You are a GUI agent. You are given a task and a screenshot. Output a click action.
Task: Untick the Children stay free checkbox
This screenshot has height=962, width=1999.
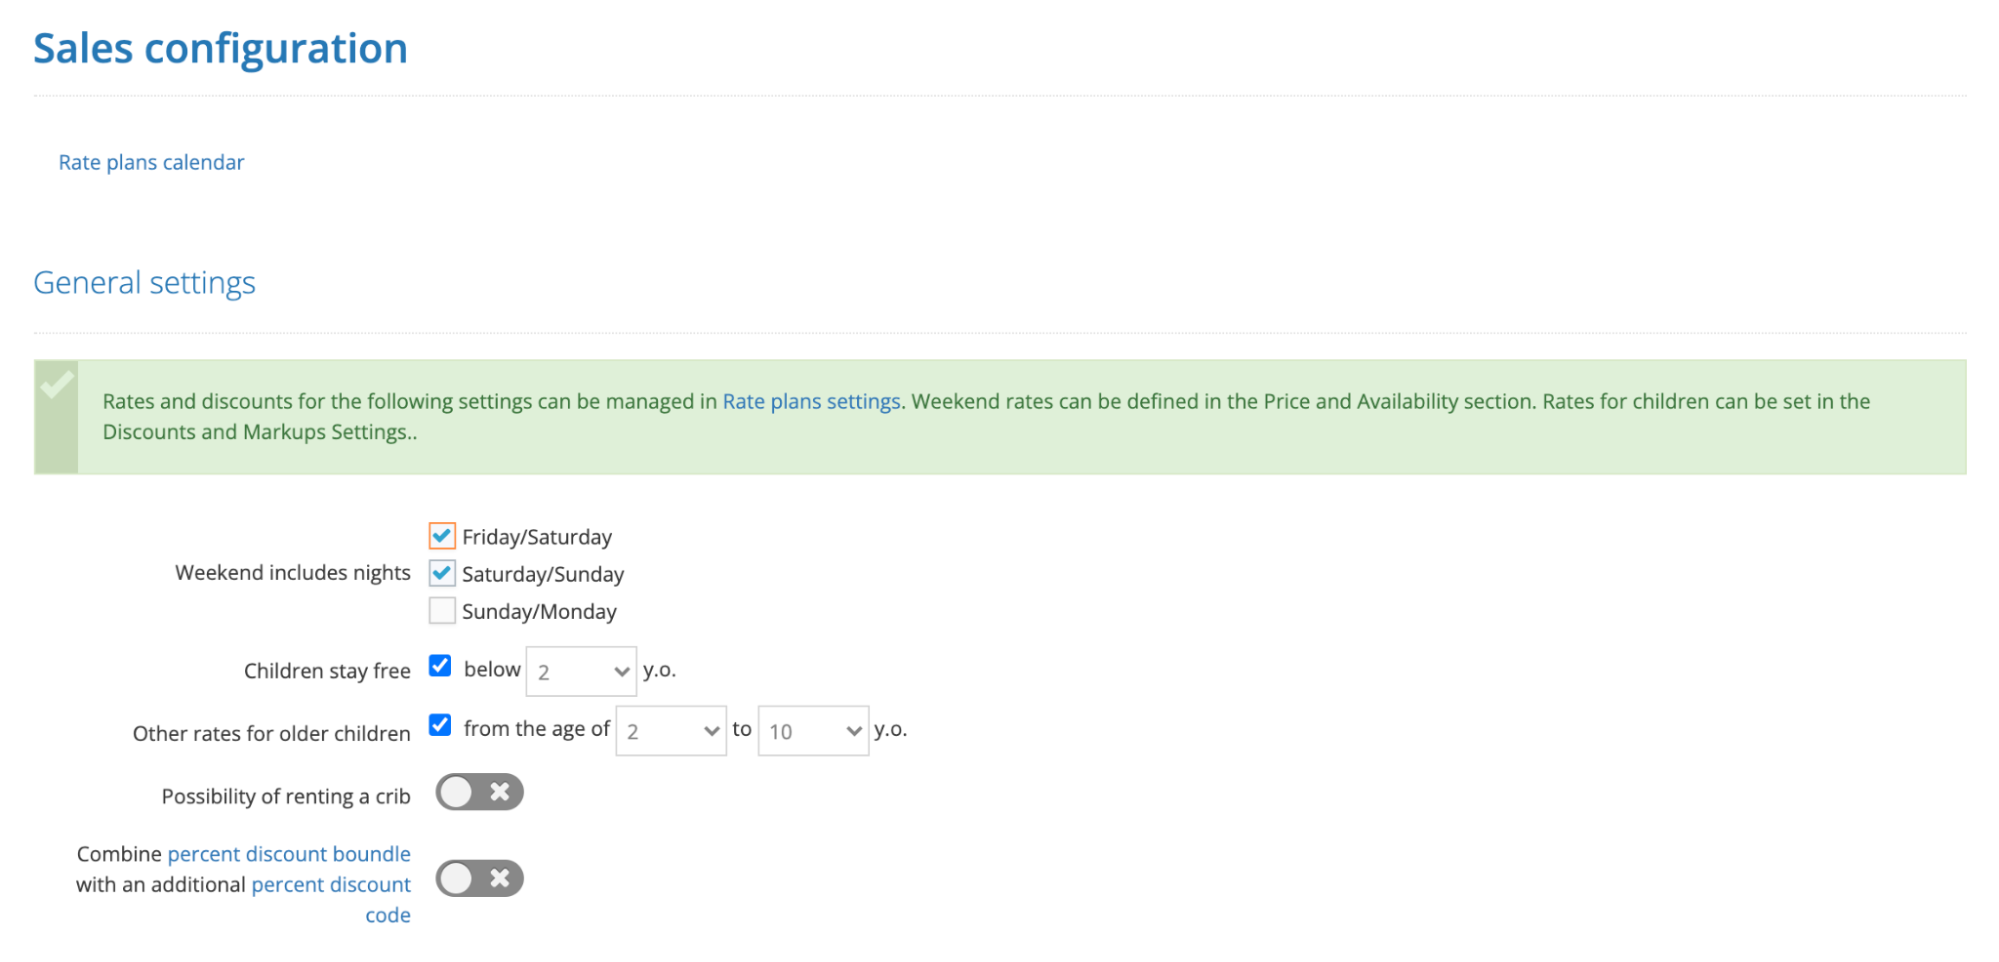click(440, 666)
